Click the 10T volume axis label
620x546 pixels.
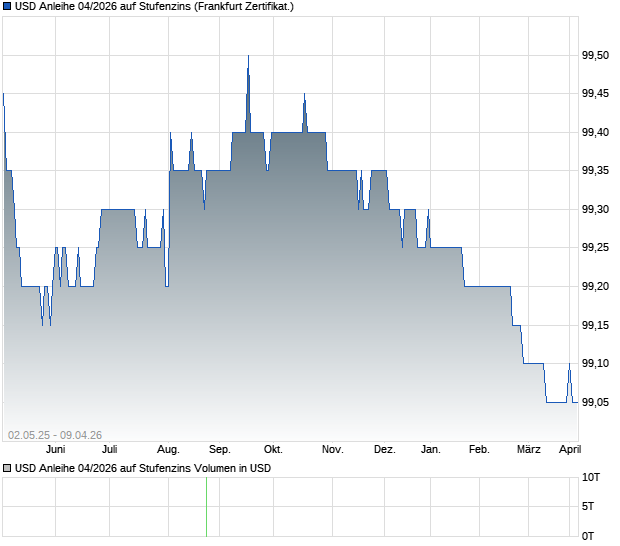[x=591, y=478]
